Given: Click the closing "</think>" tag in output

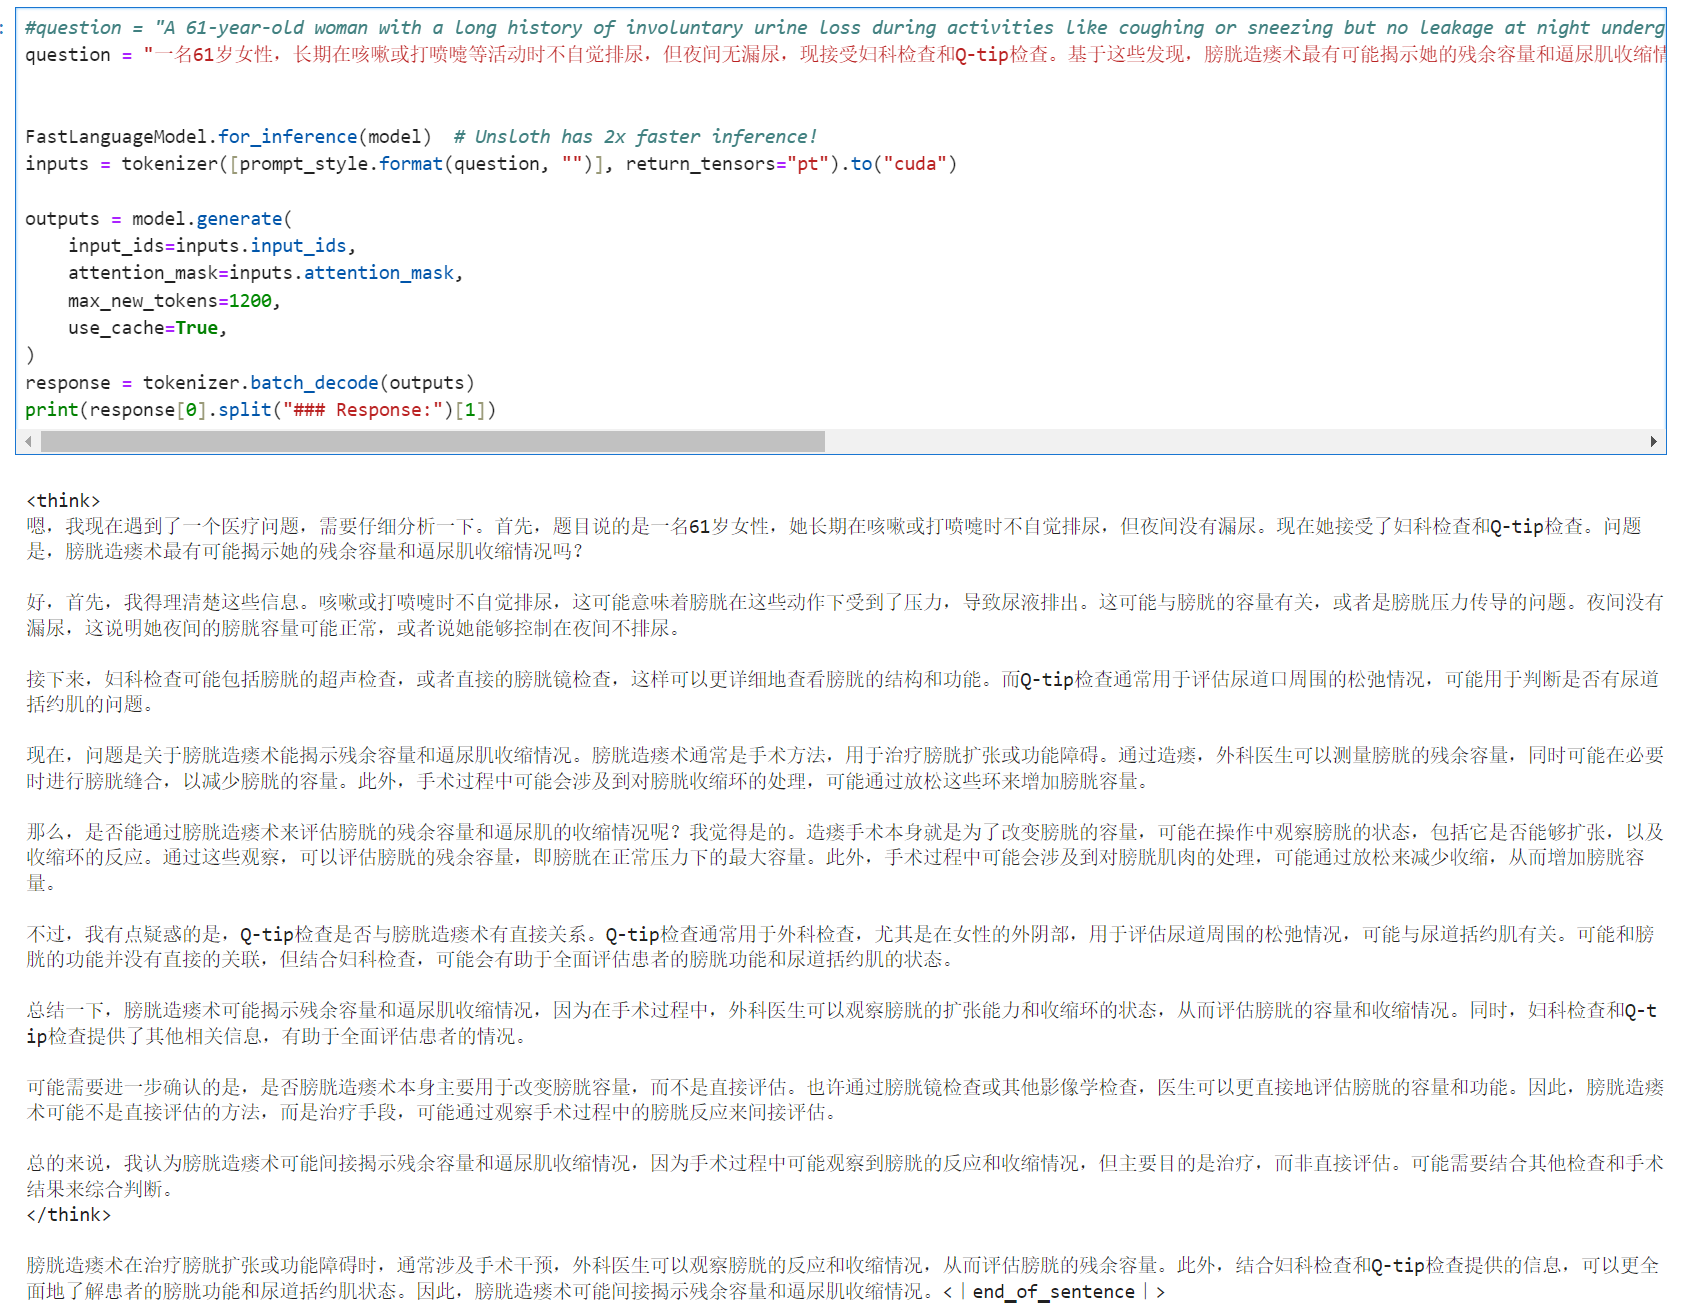Looking at the screenshot, I should [x=68, y=1214].
